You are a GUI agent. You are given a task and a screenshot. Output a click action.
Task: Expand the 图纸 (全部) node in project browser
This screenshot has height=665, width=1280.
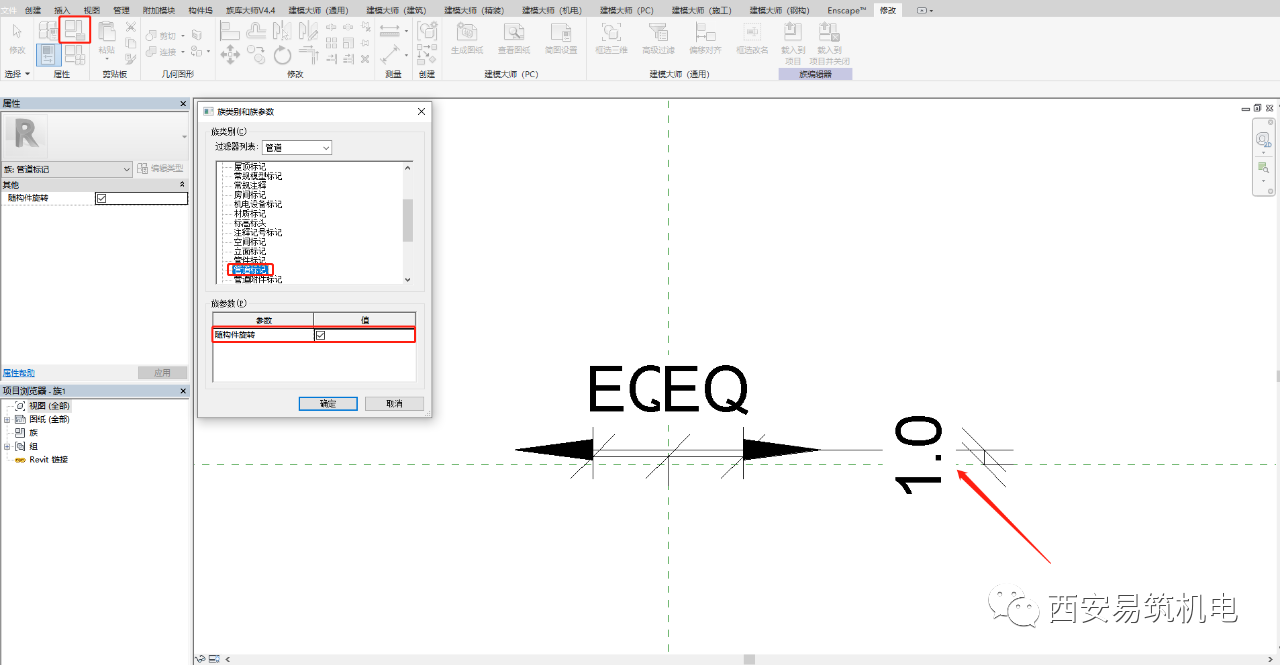click(7, 420)
